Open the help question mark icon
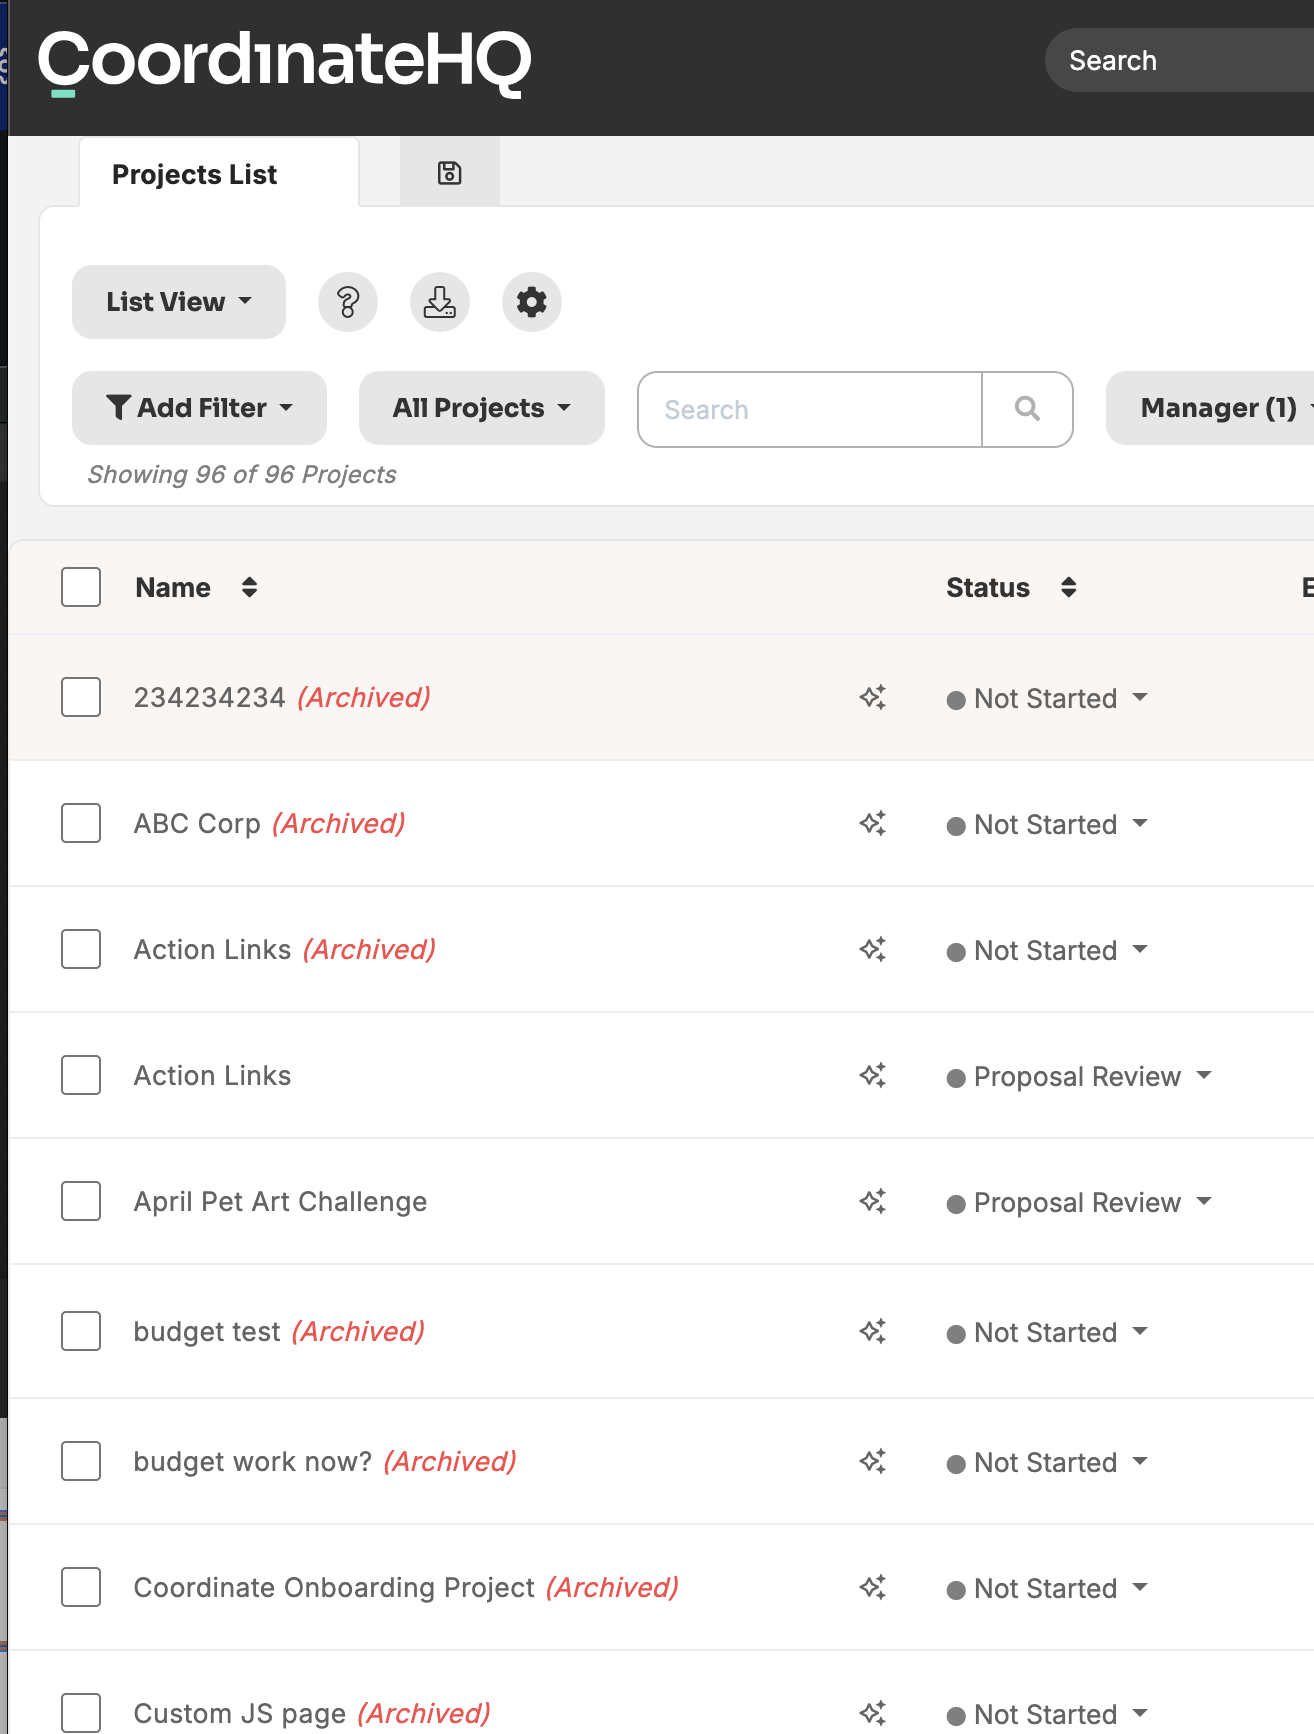1314x1734 pixels. point(348,302)
